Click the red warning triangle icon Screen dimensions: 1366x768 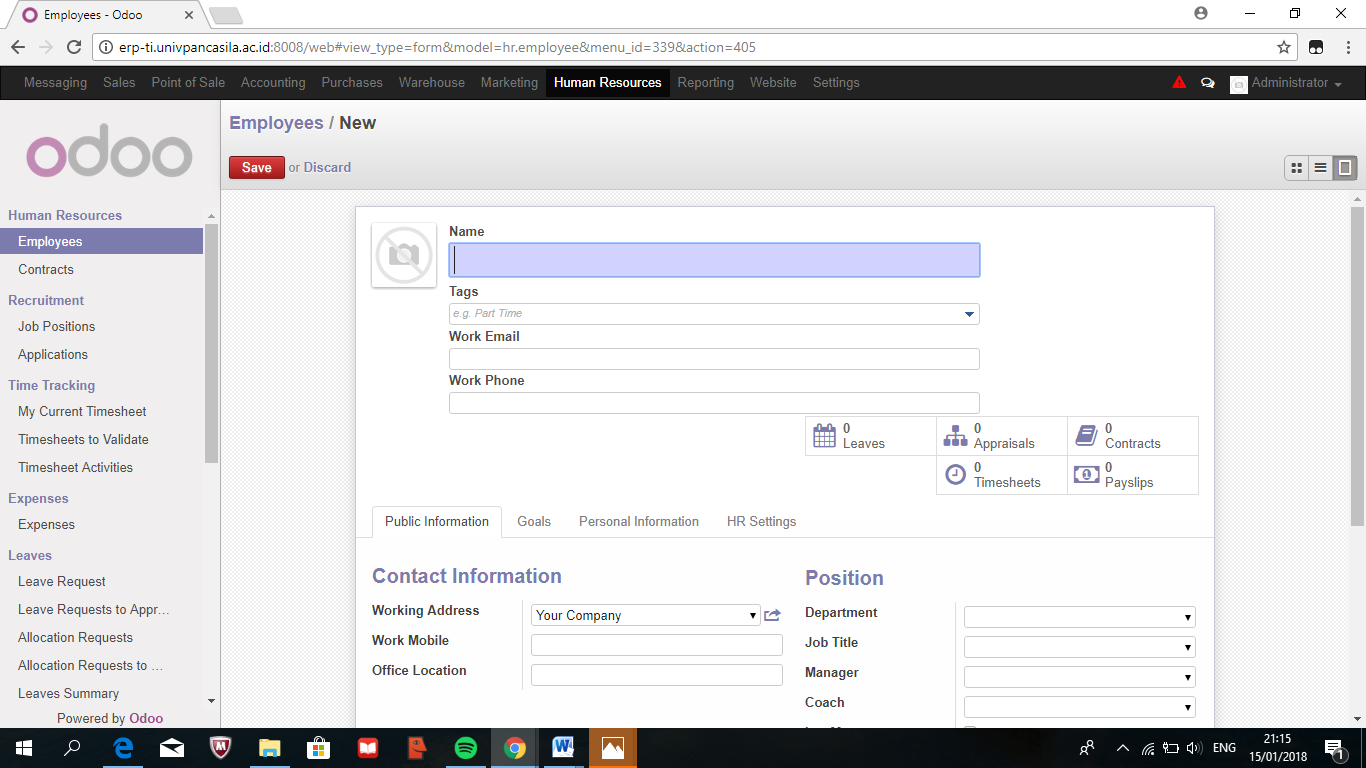(x=1179, y=83)
